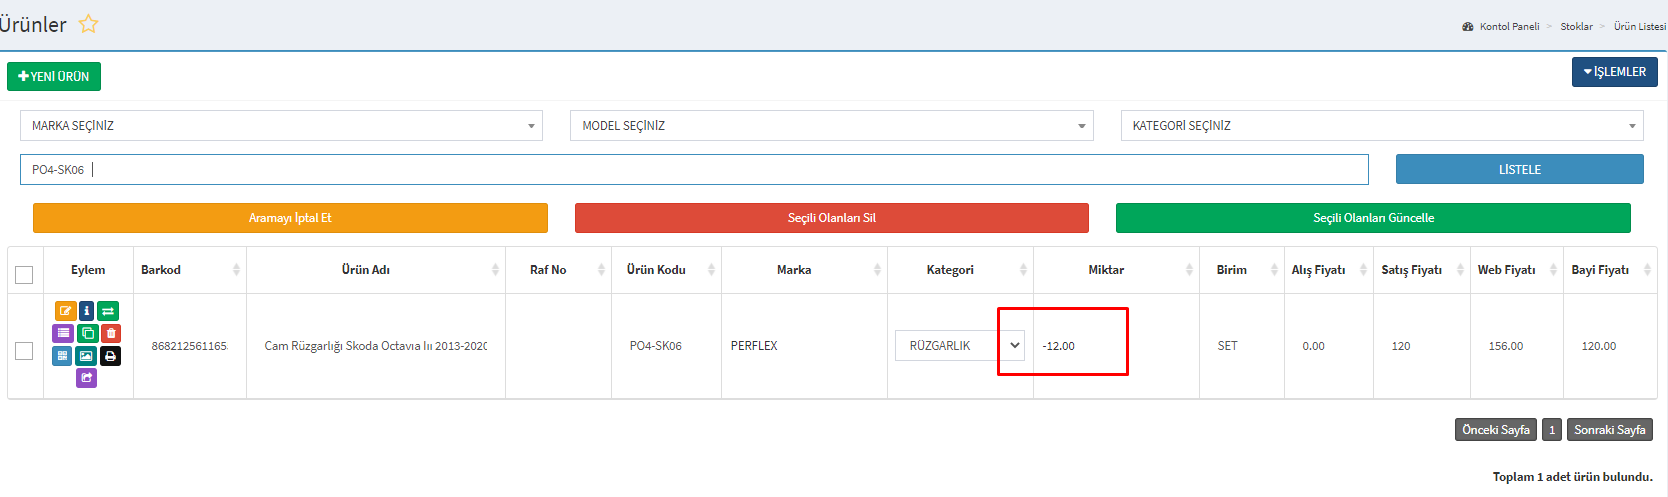1668x497 pixels.
Task: Click the QR code icon
Action: click(x=62, y=356)
